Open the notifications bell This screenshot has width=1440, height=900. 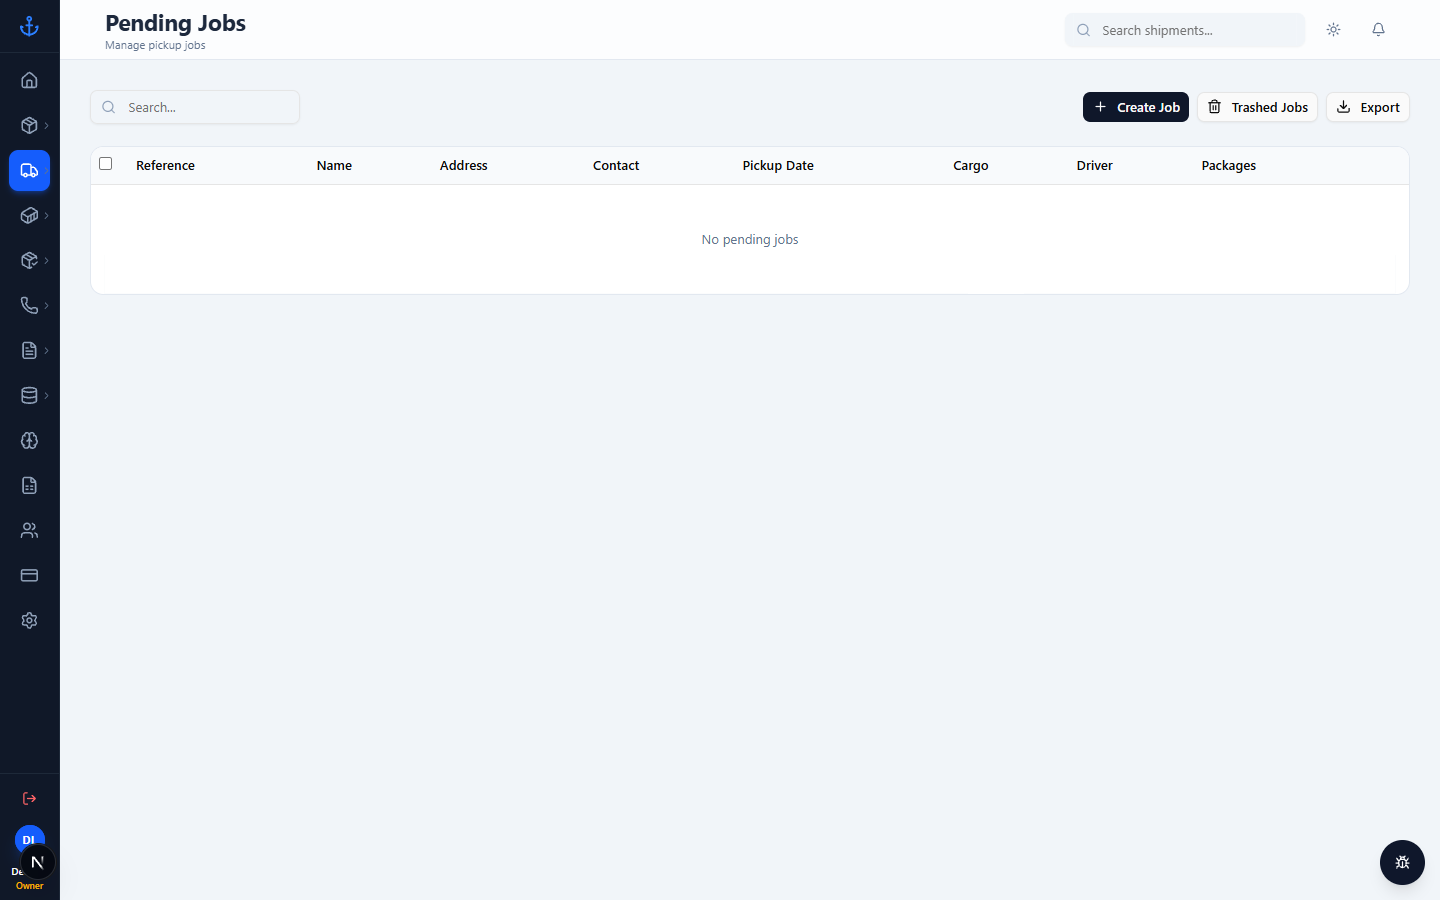(1378, 30)
